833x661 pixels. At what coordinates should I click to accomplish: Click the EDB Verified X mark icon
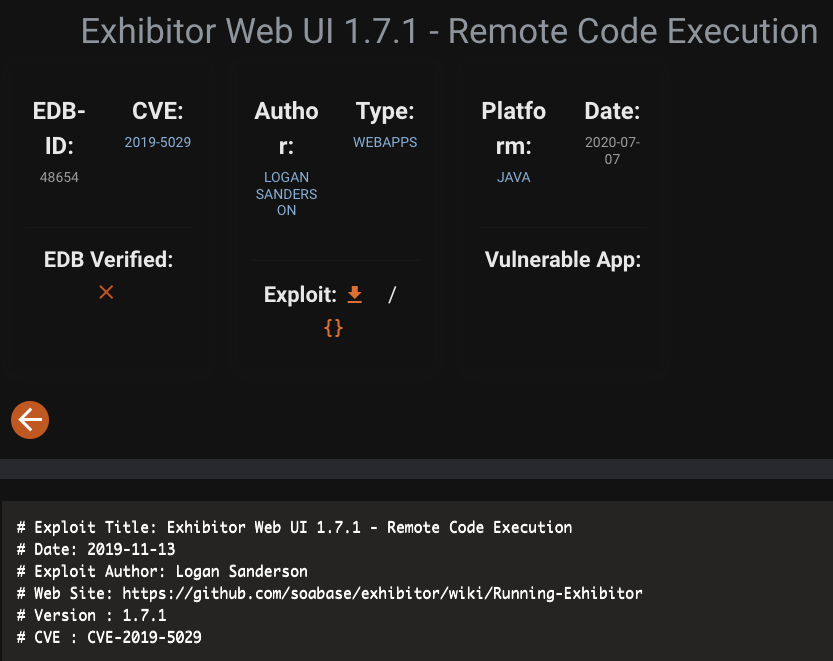[x=106, y=292]
